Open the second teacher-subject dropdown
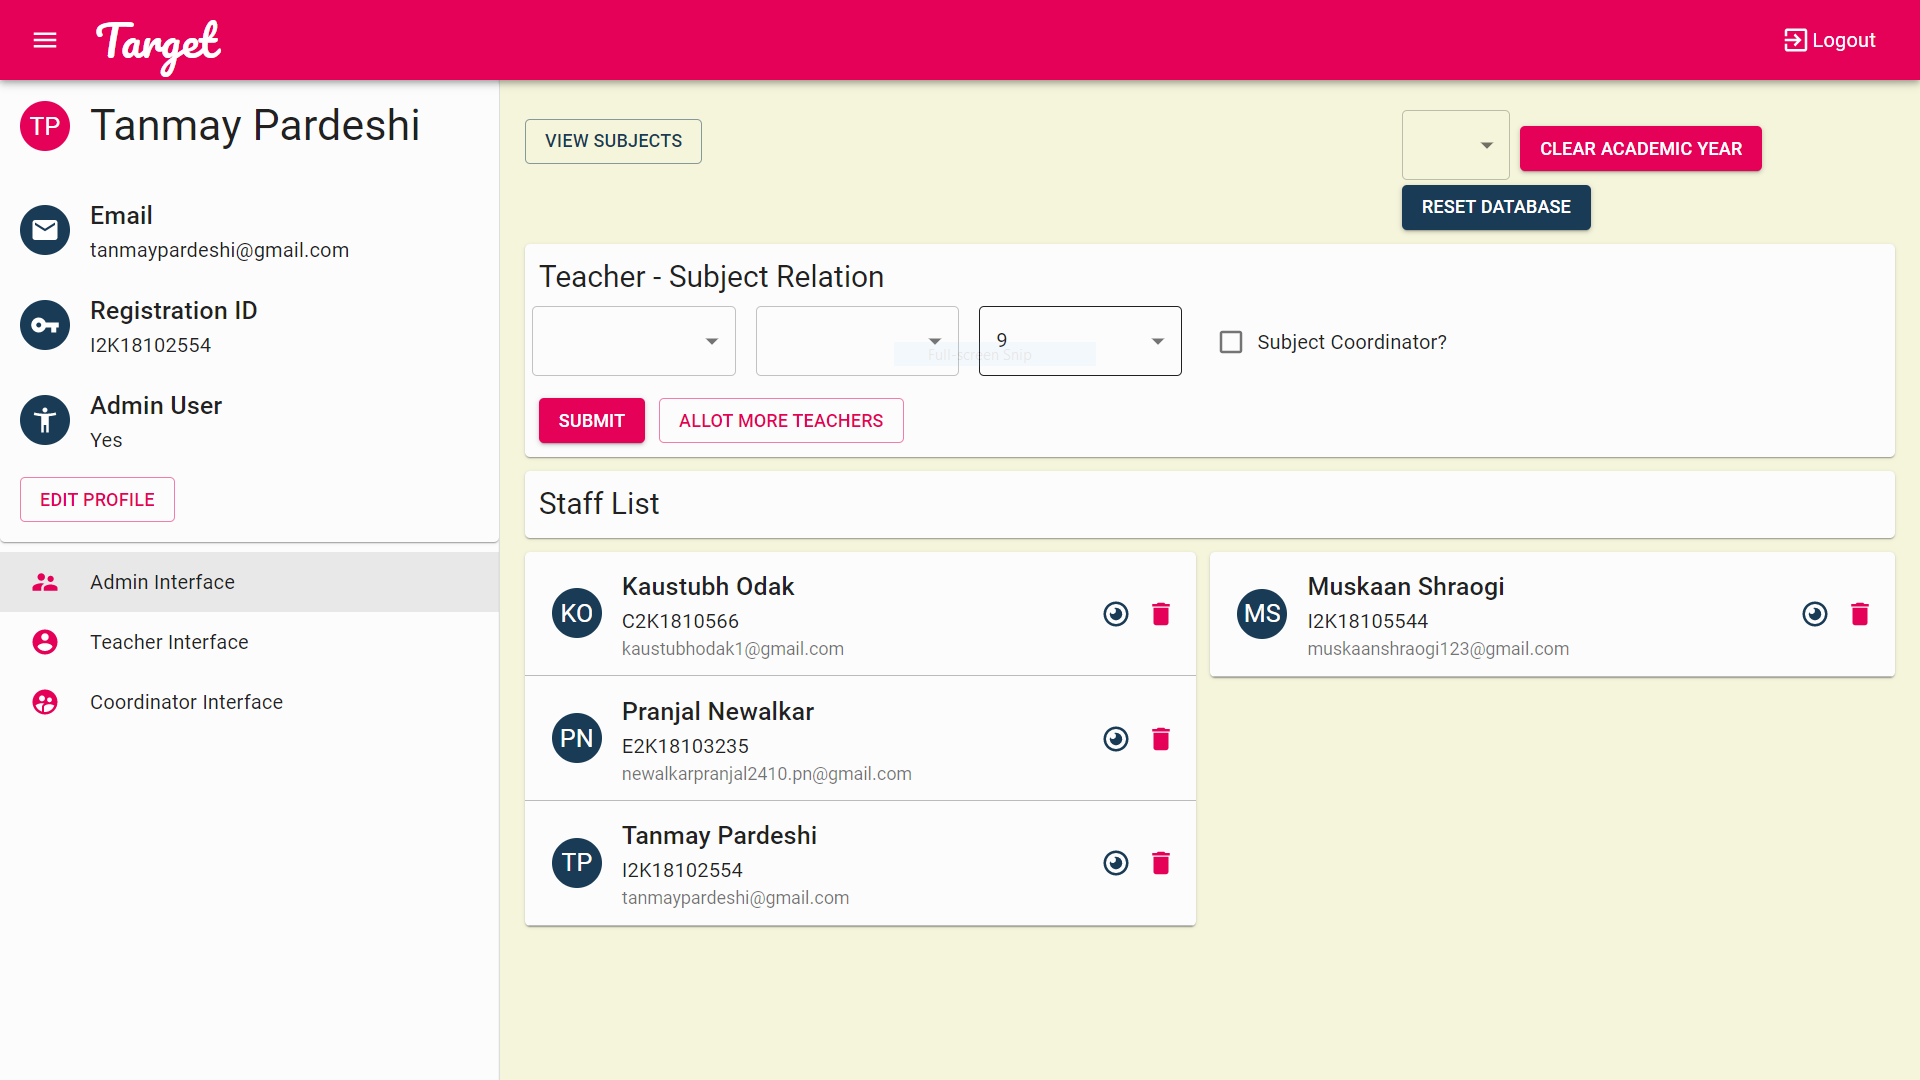1920x1080 pixels. 857,341
